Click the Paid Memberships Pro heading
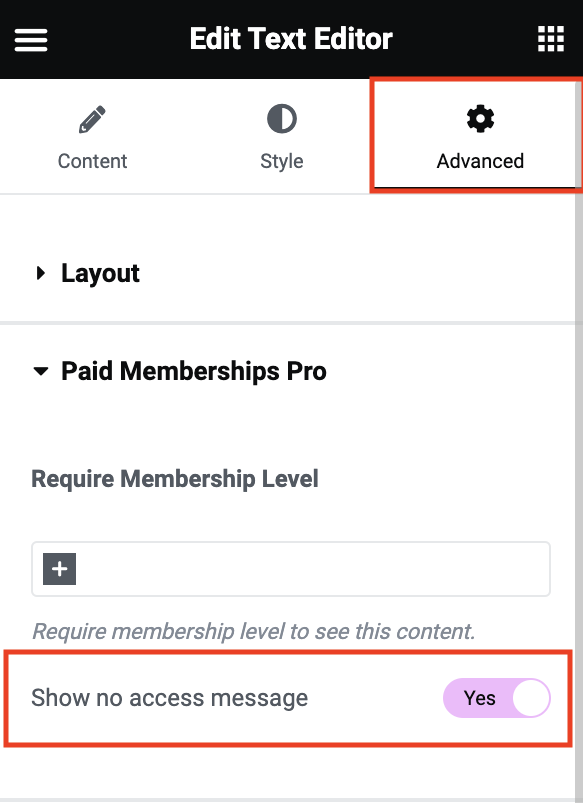The width and height of the screenshot is (583, 803). point(194,371)
